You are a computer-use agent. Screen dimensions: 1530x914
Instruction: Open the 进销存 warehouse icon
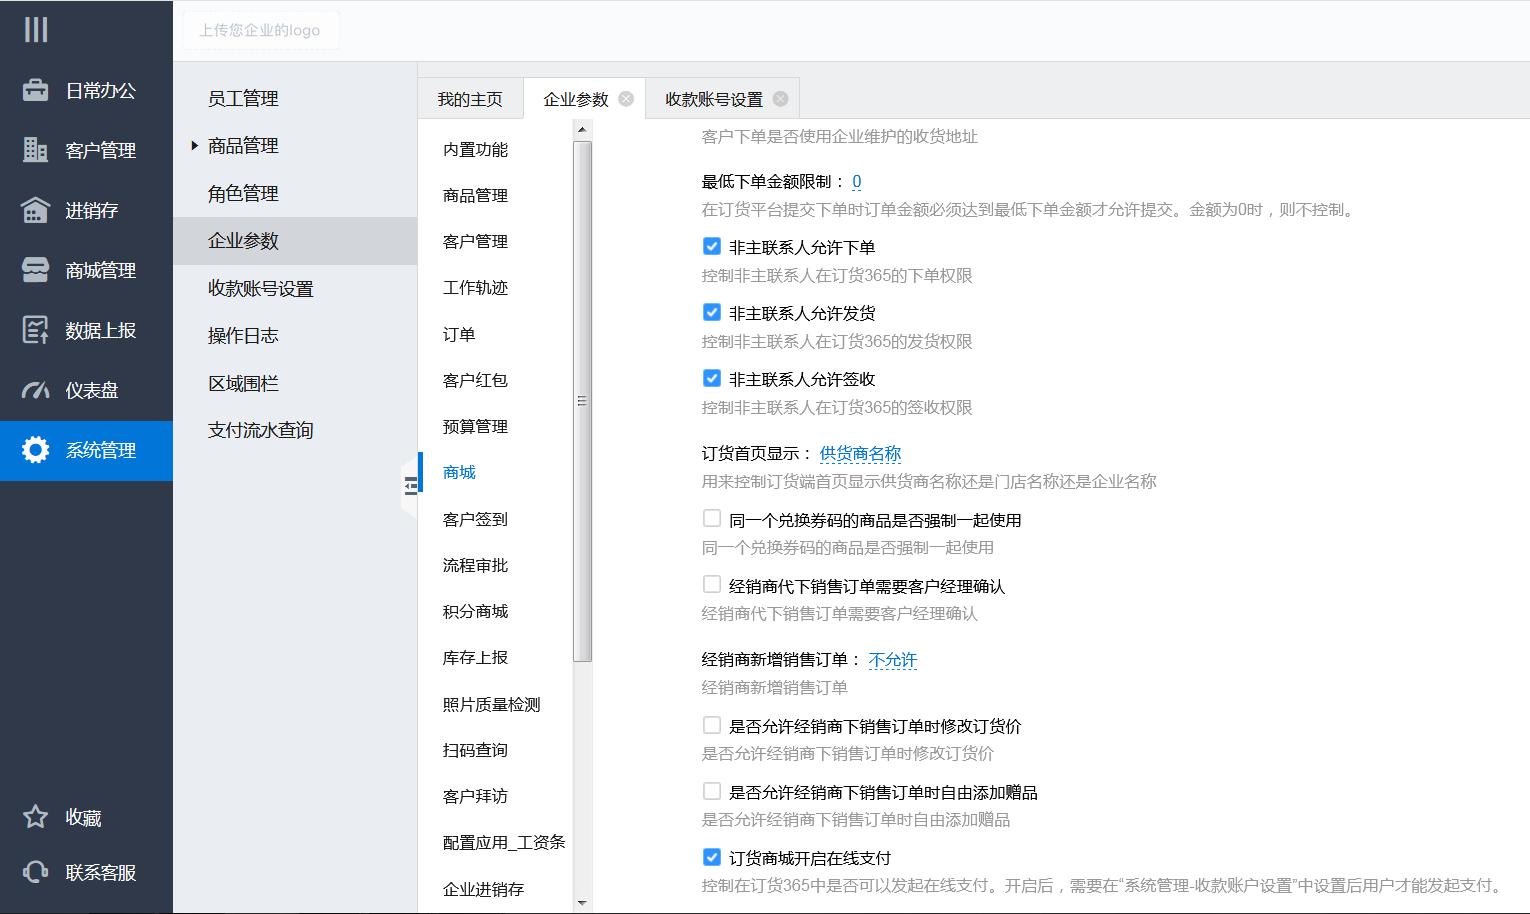click(x=36, y=210)
